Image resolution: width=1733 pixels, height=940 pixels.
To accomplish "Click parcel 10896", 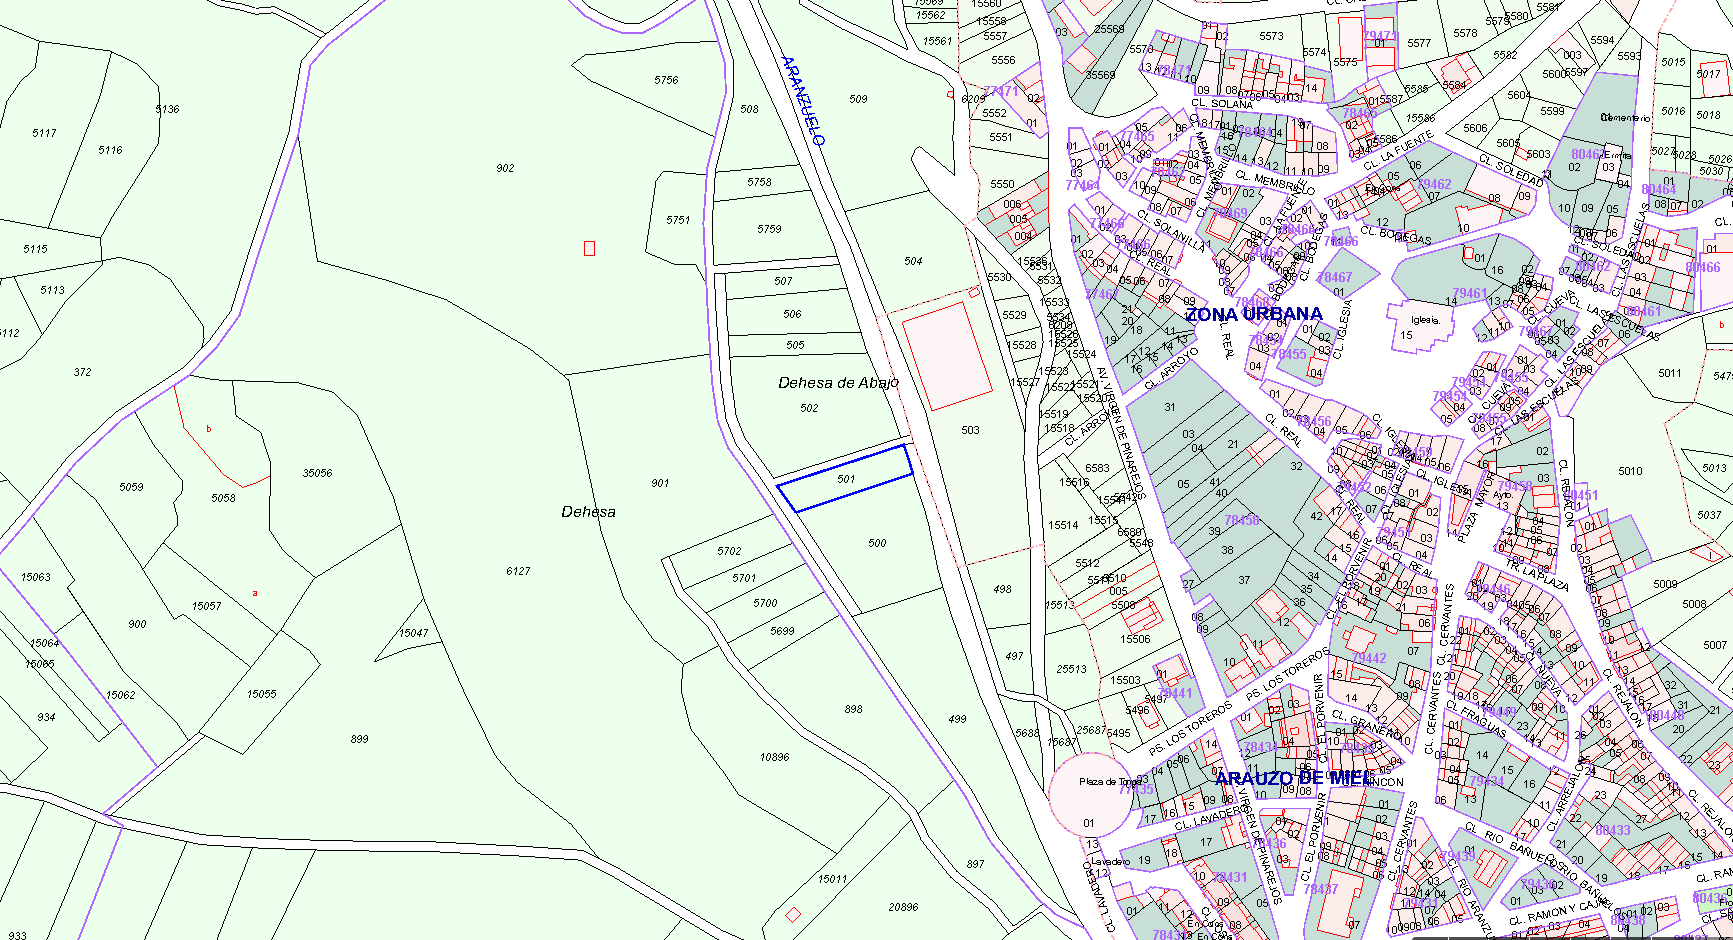I will coord(774,757).
